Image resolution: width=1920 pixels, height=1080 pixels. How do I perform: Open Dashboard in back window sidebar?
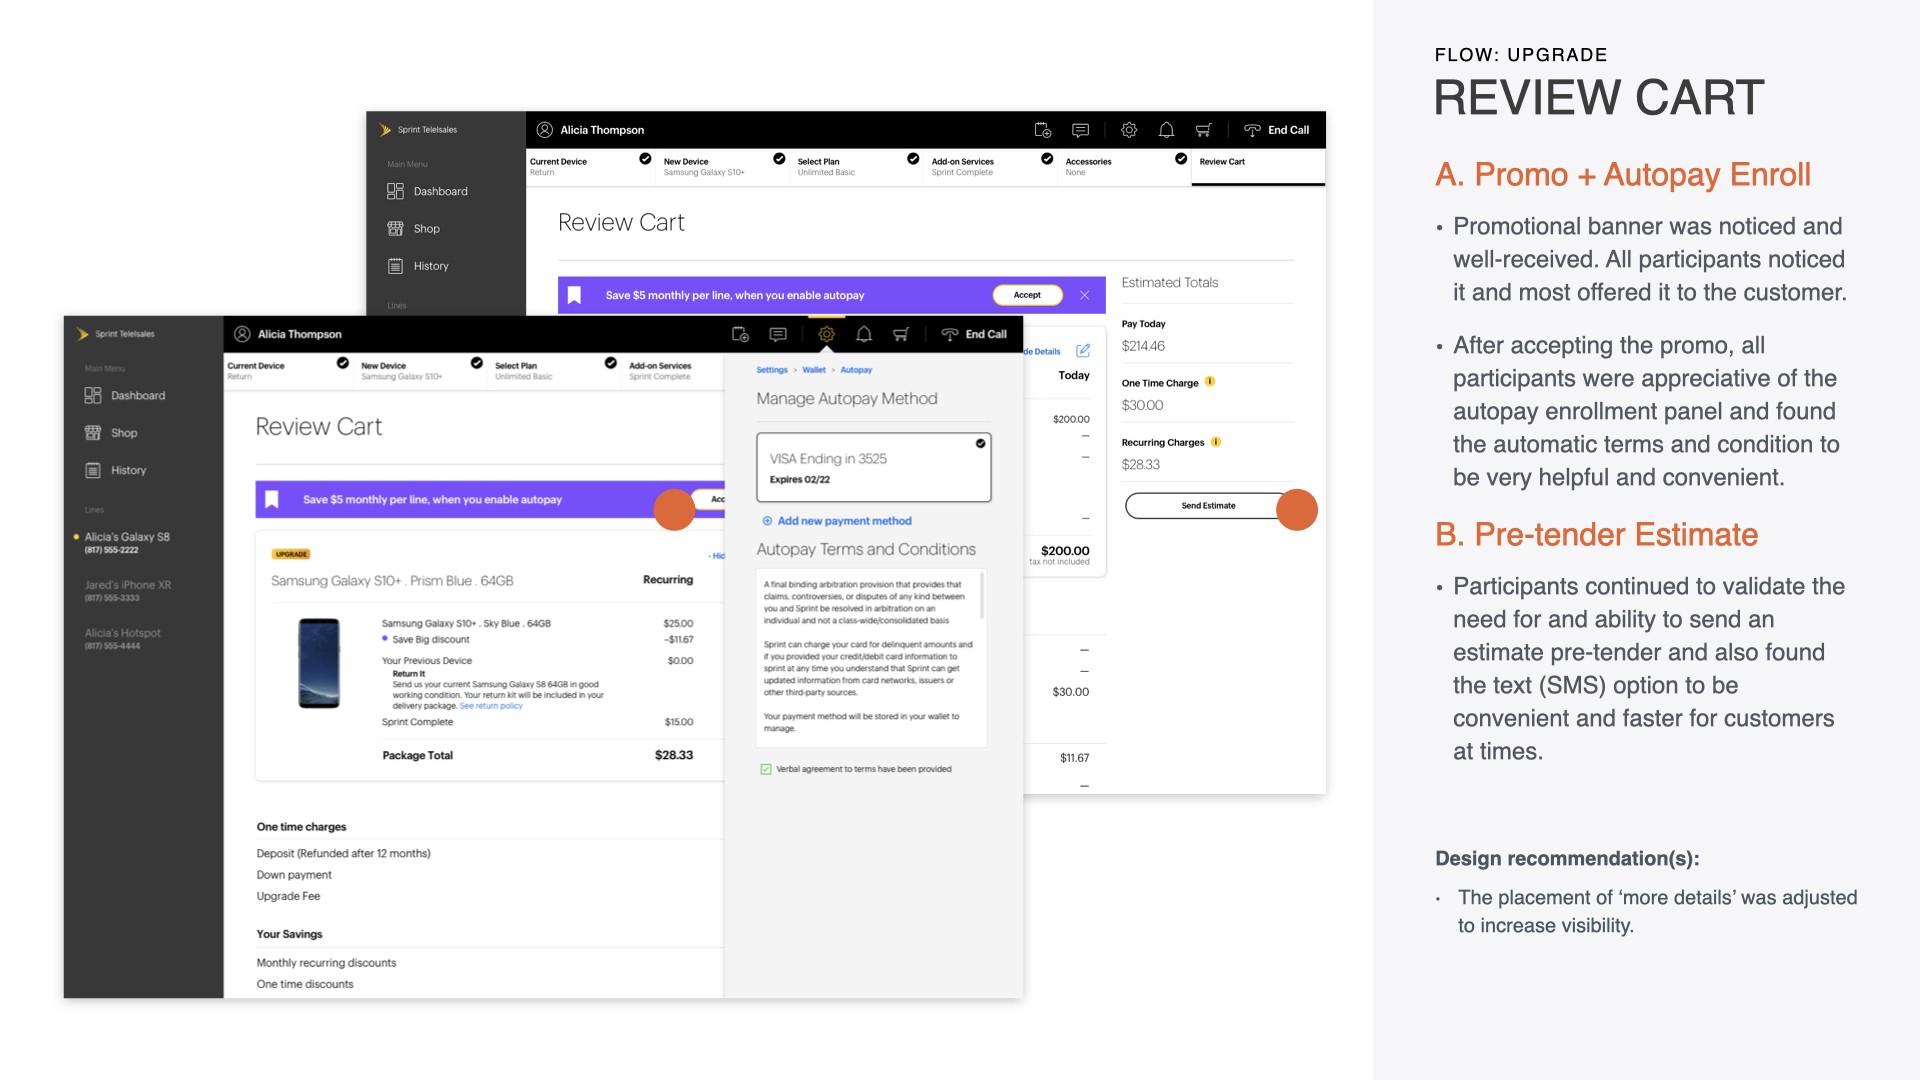coord(428,191)
